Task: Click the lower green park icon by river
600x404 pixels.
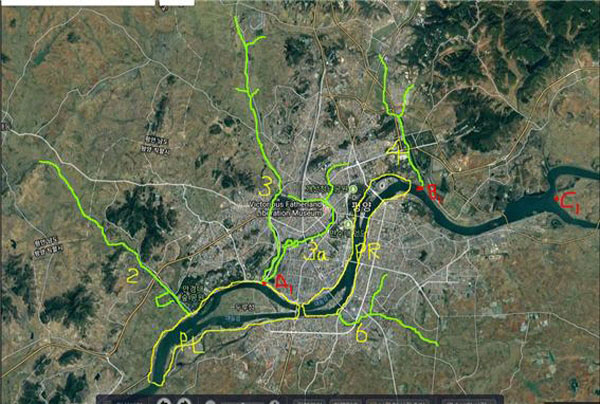Action: 348,223
